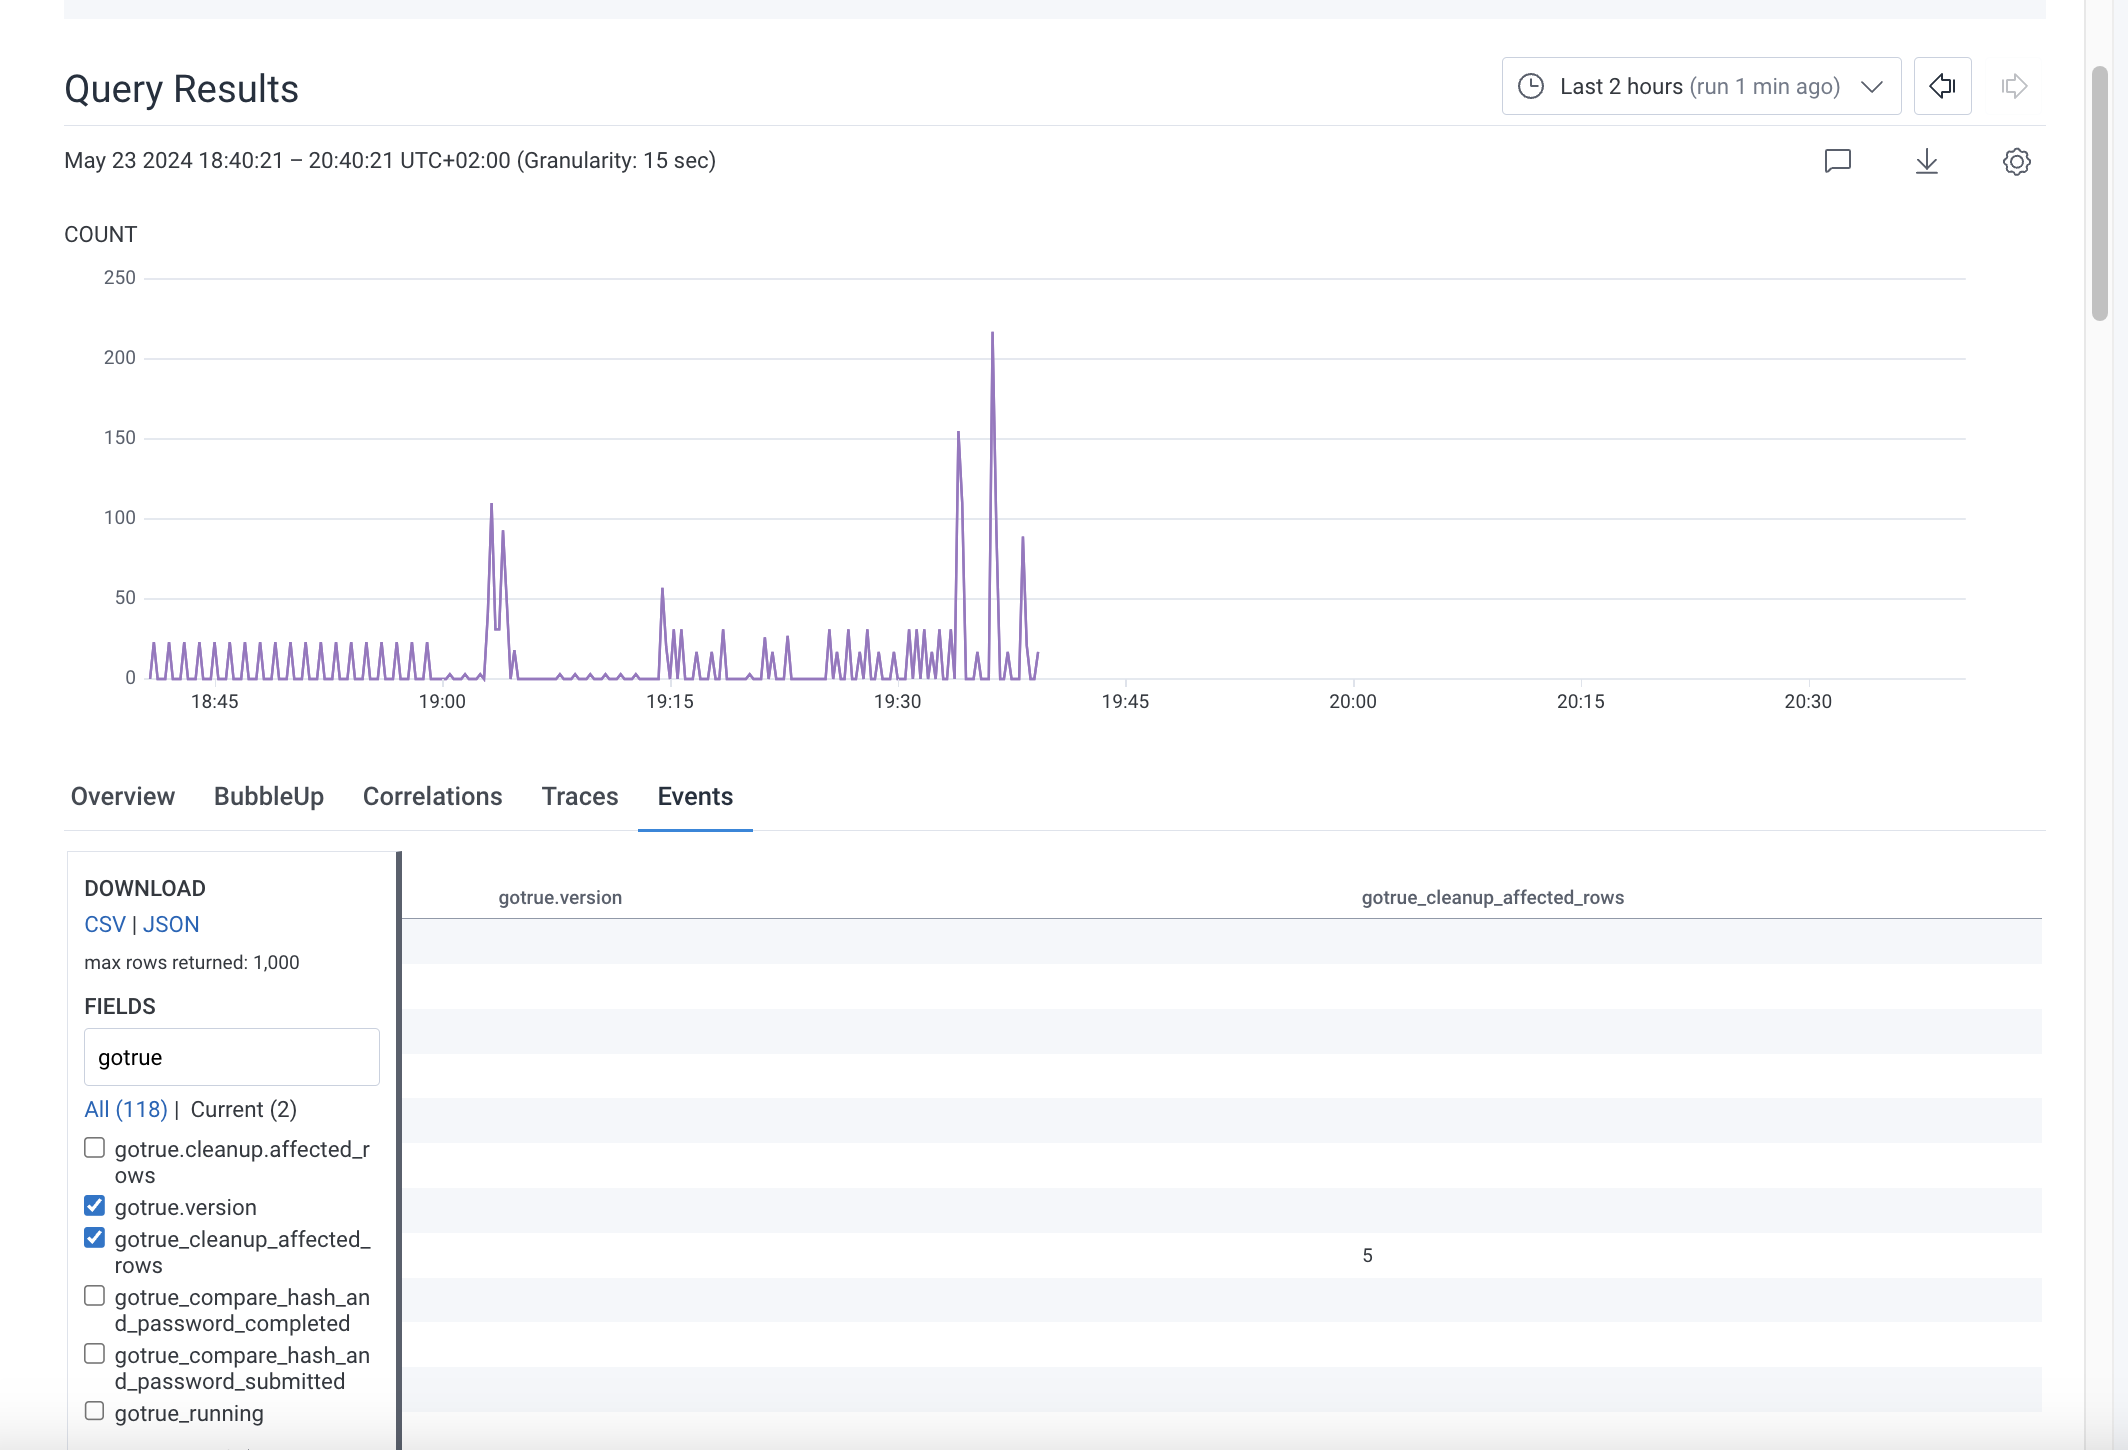
Task: Select the Events tab
Action: (695, 796)
